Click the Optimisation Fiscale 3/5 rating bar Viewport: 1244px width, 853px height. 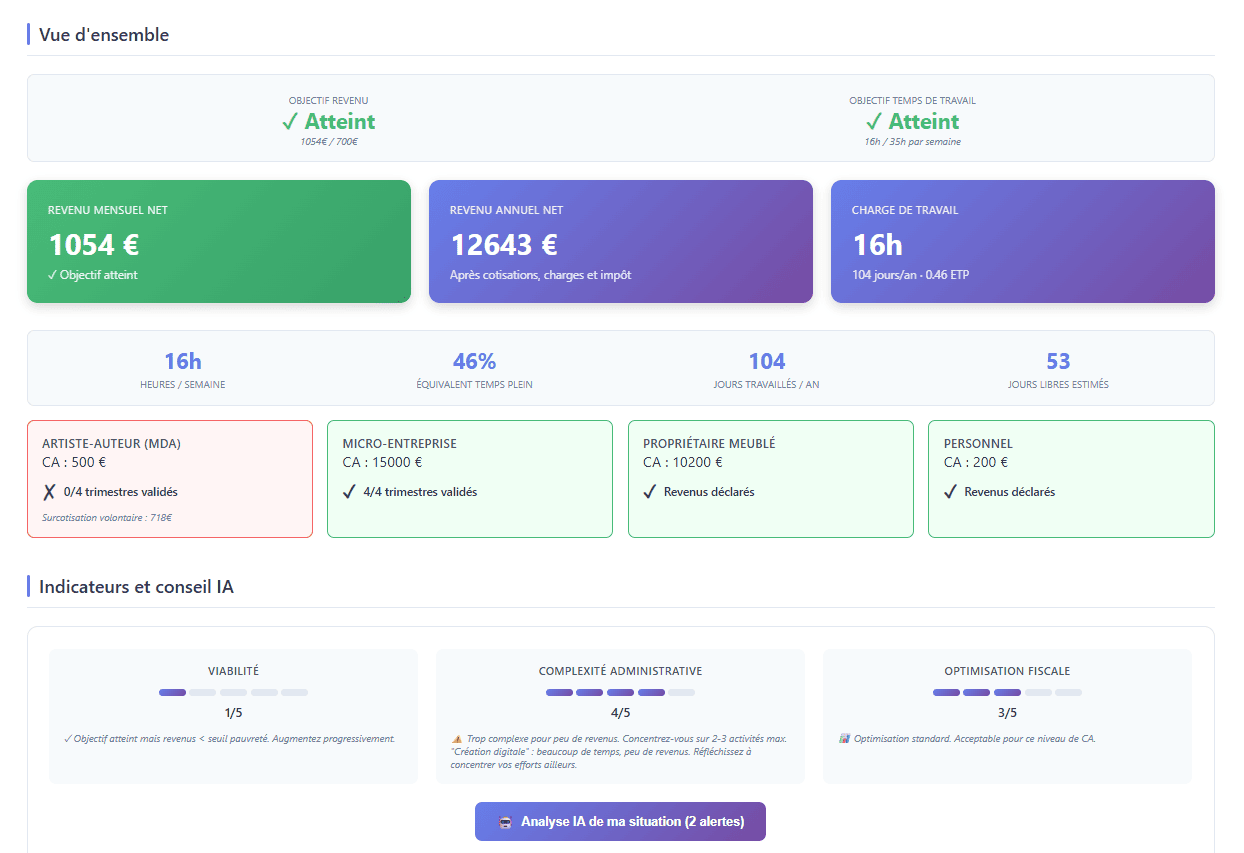point(1007,692)
